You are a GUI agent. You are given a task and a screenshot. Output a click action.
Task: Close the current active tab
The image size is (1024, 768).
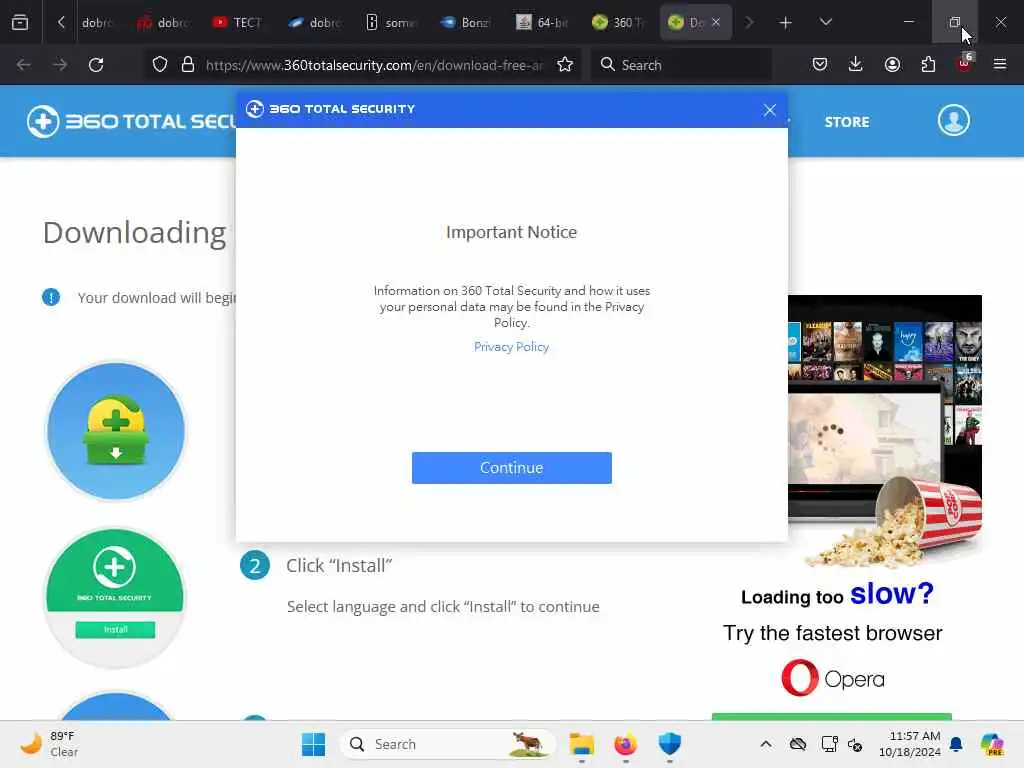pyautogui.click(x=716, y=22)
